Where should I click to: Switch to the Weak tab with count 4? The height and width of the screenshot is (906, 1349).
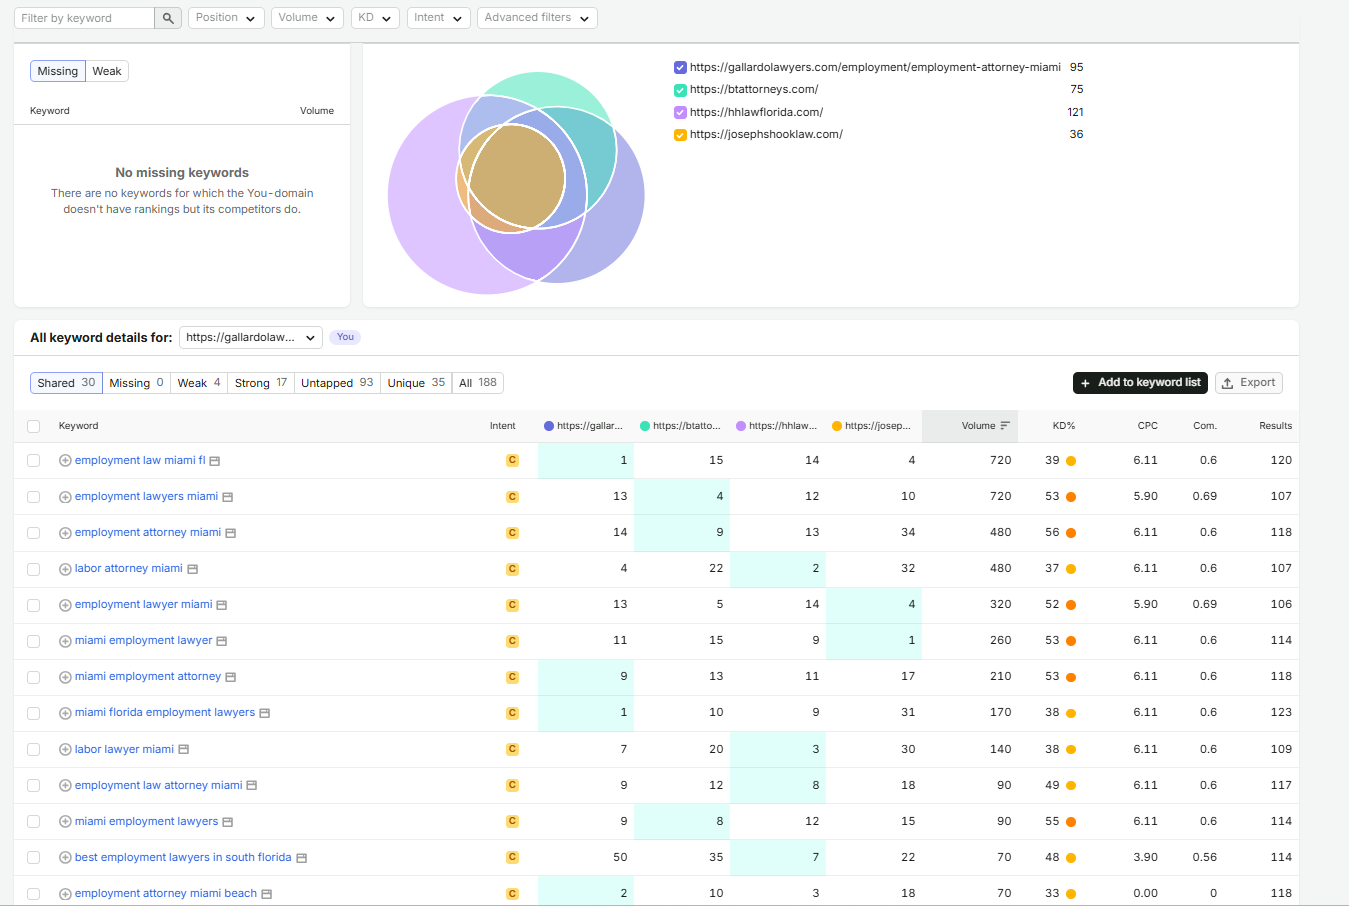click(199, 383)
